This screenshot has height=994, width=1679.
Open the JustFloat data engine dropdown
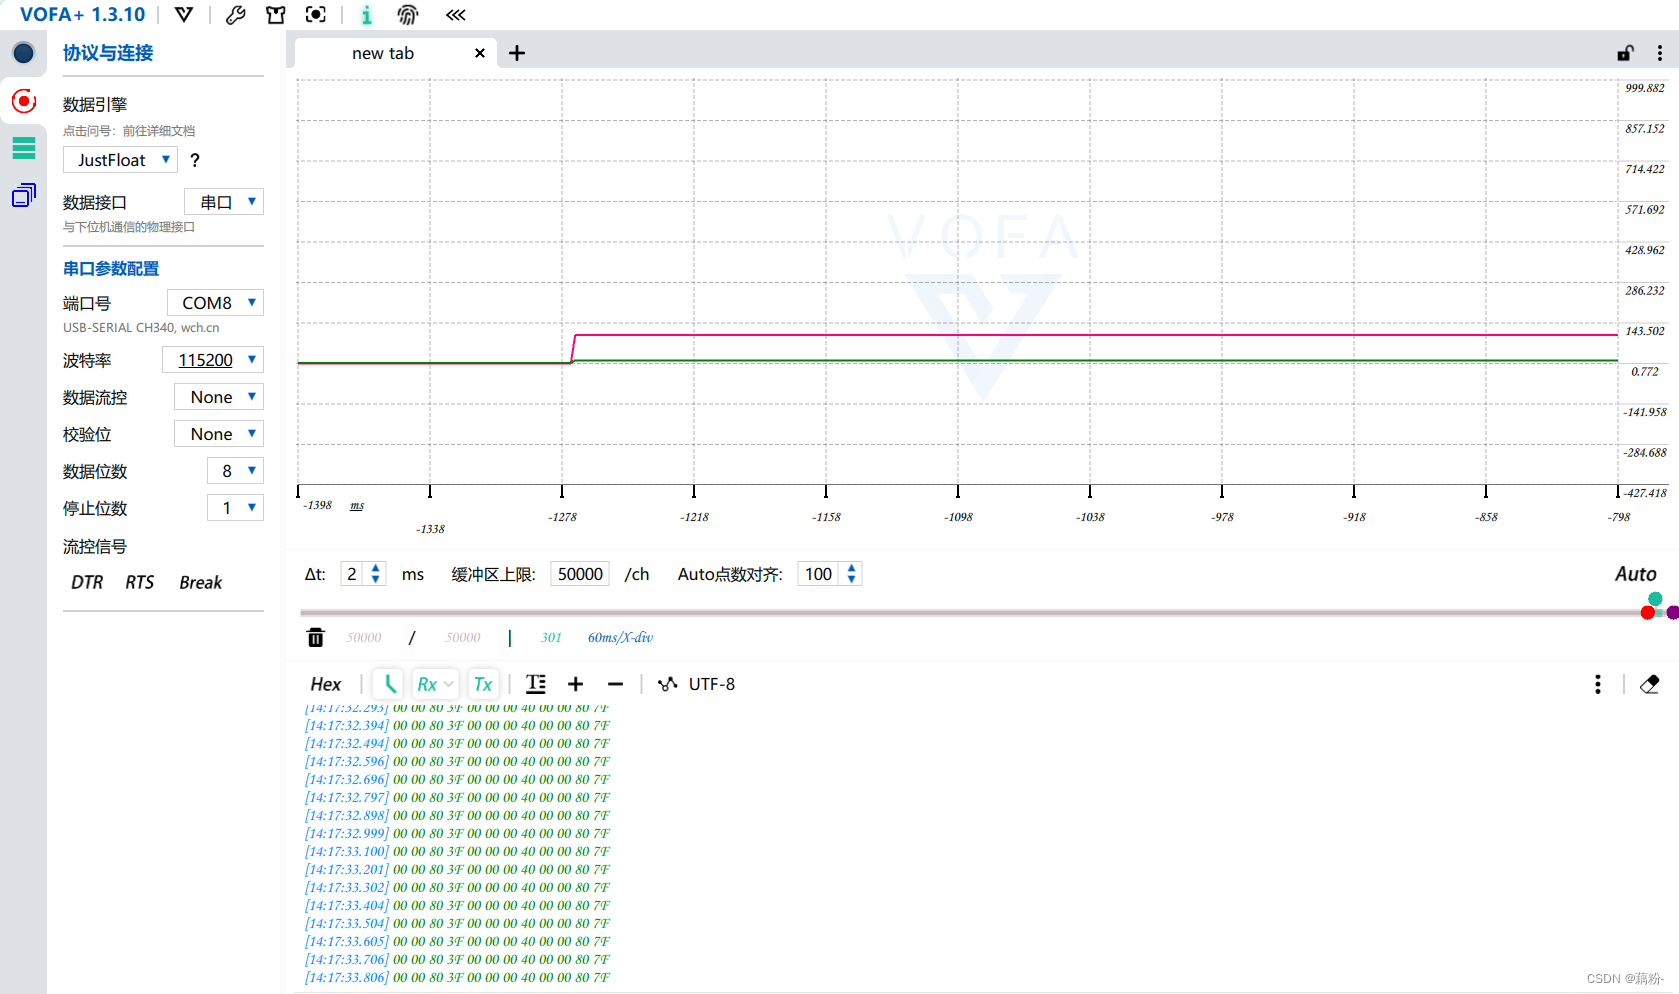pyautogui.click(x=120, y=160)
